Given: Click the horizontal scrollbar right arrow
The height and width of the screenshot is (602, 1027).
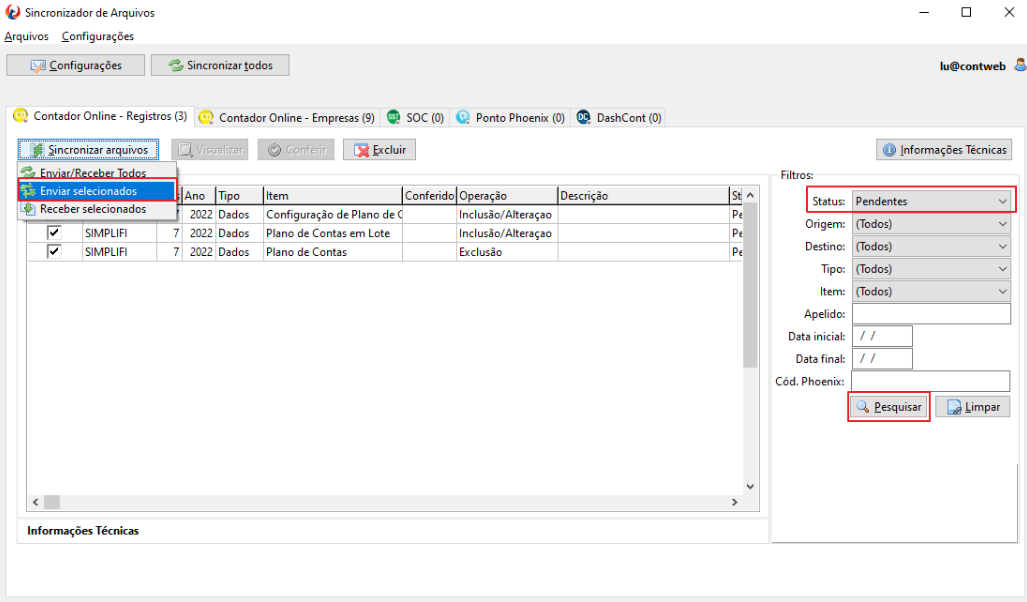Looking at the screenshot, I should point(735,502).
